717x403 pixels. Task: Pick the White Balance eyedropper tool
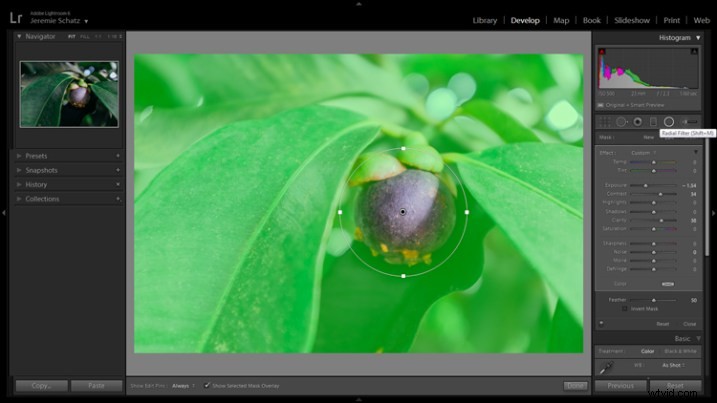tap(607, 367)
